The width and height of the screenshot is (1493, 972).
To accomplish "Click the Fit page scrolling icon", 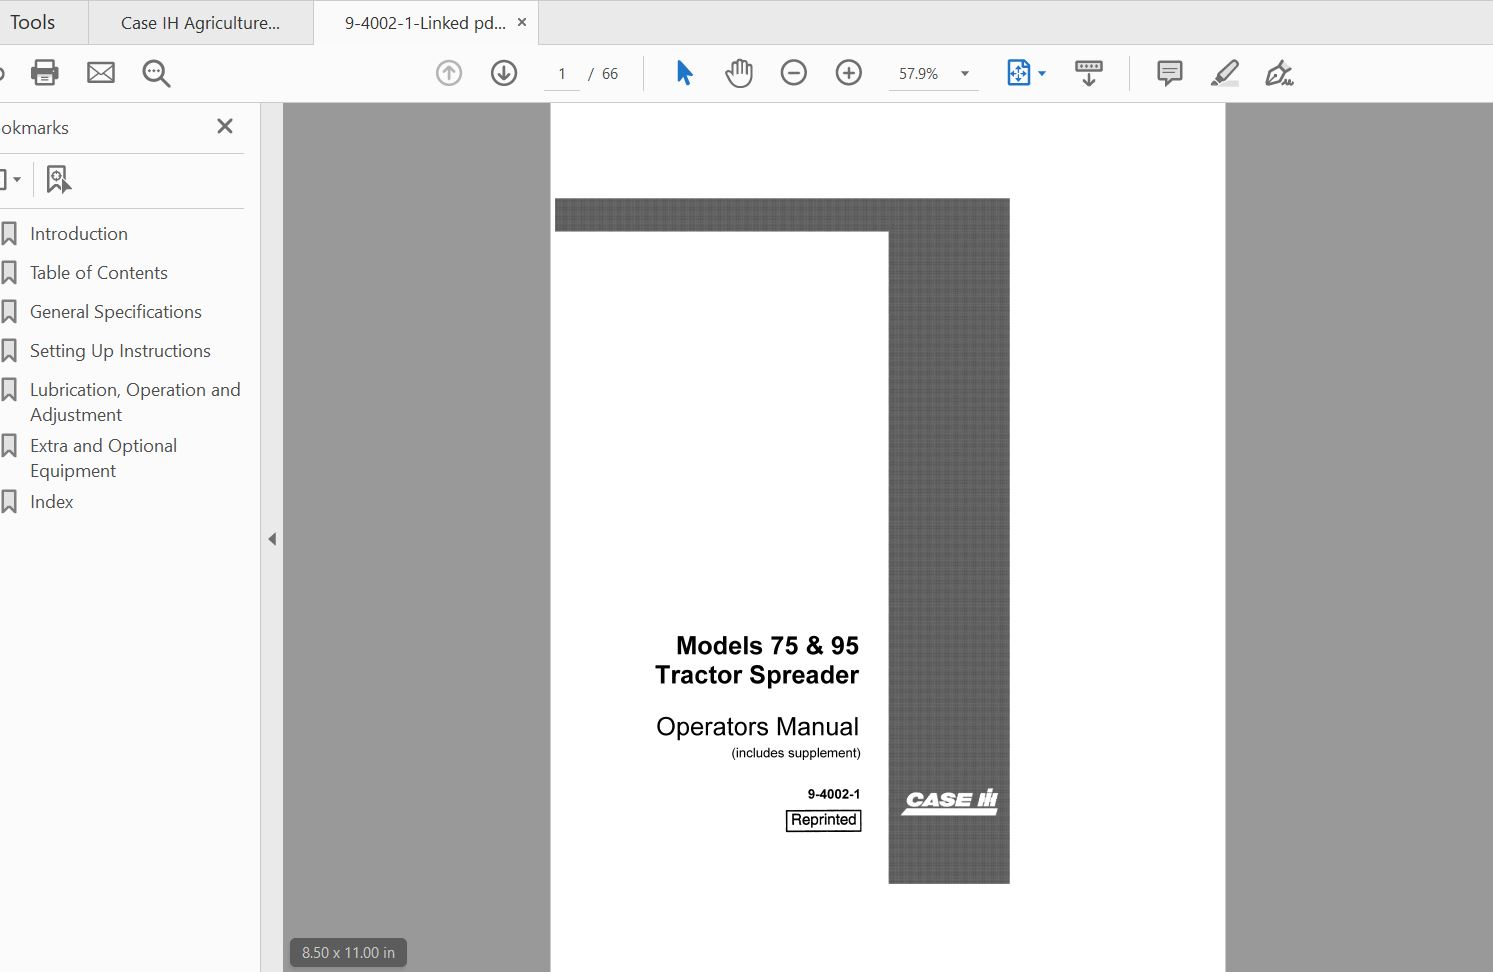I will click(x=1018, y=73).
